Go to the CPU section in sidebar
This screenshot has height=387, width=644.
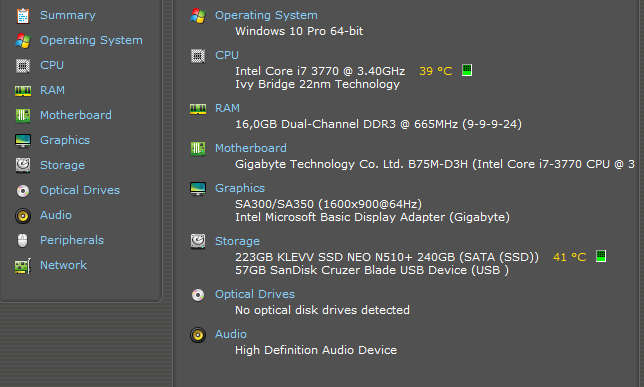point(52,65)
